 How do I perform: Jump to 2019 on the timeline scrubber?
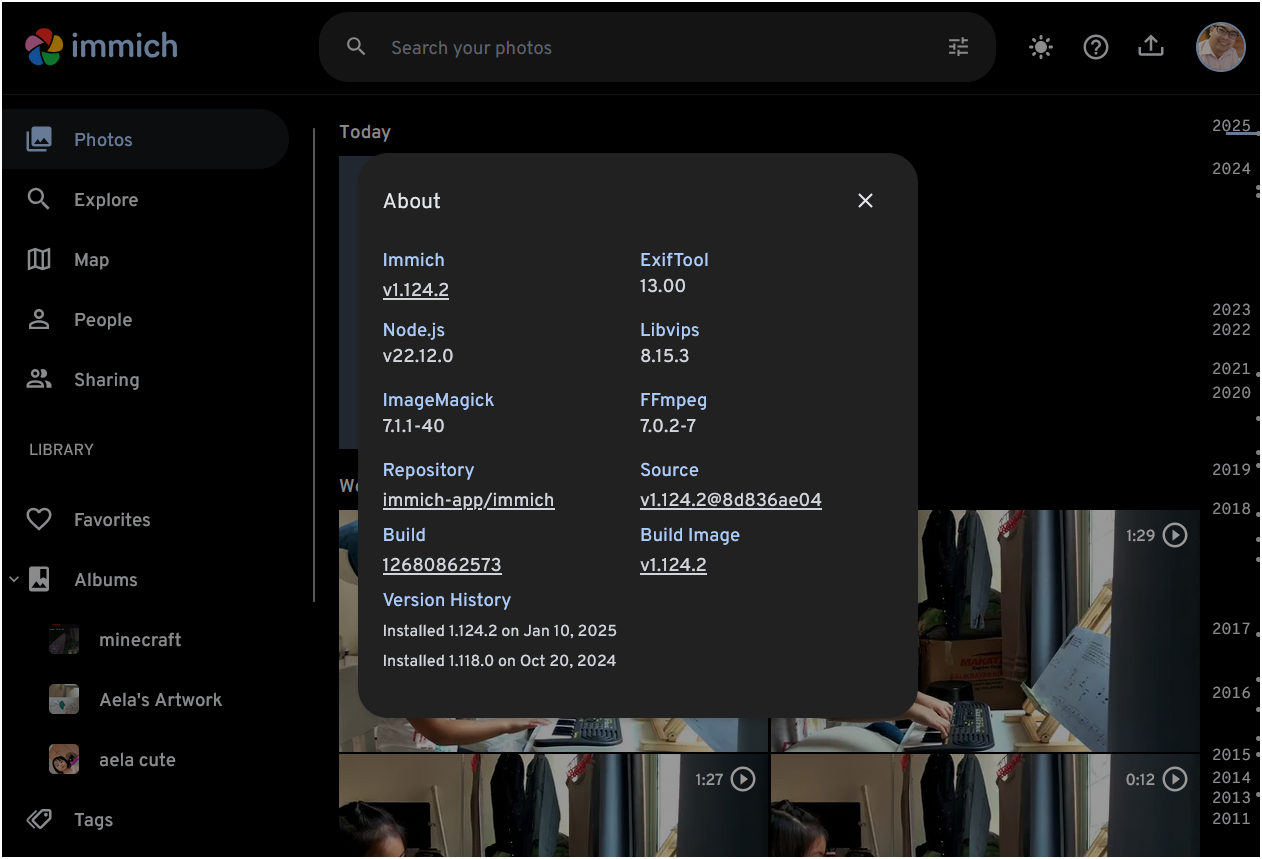[x=1231, y=469]
